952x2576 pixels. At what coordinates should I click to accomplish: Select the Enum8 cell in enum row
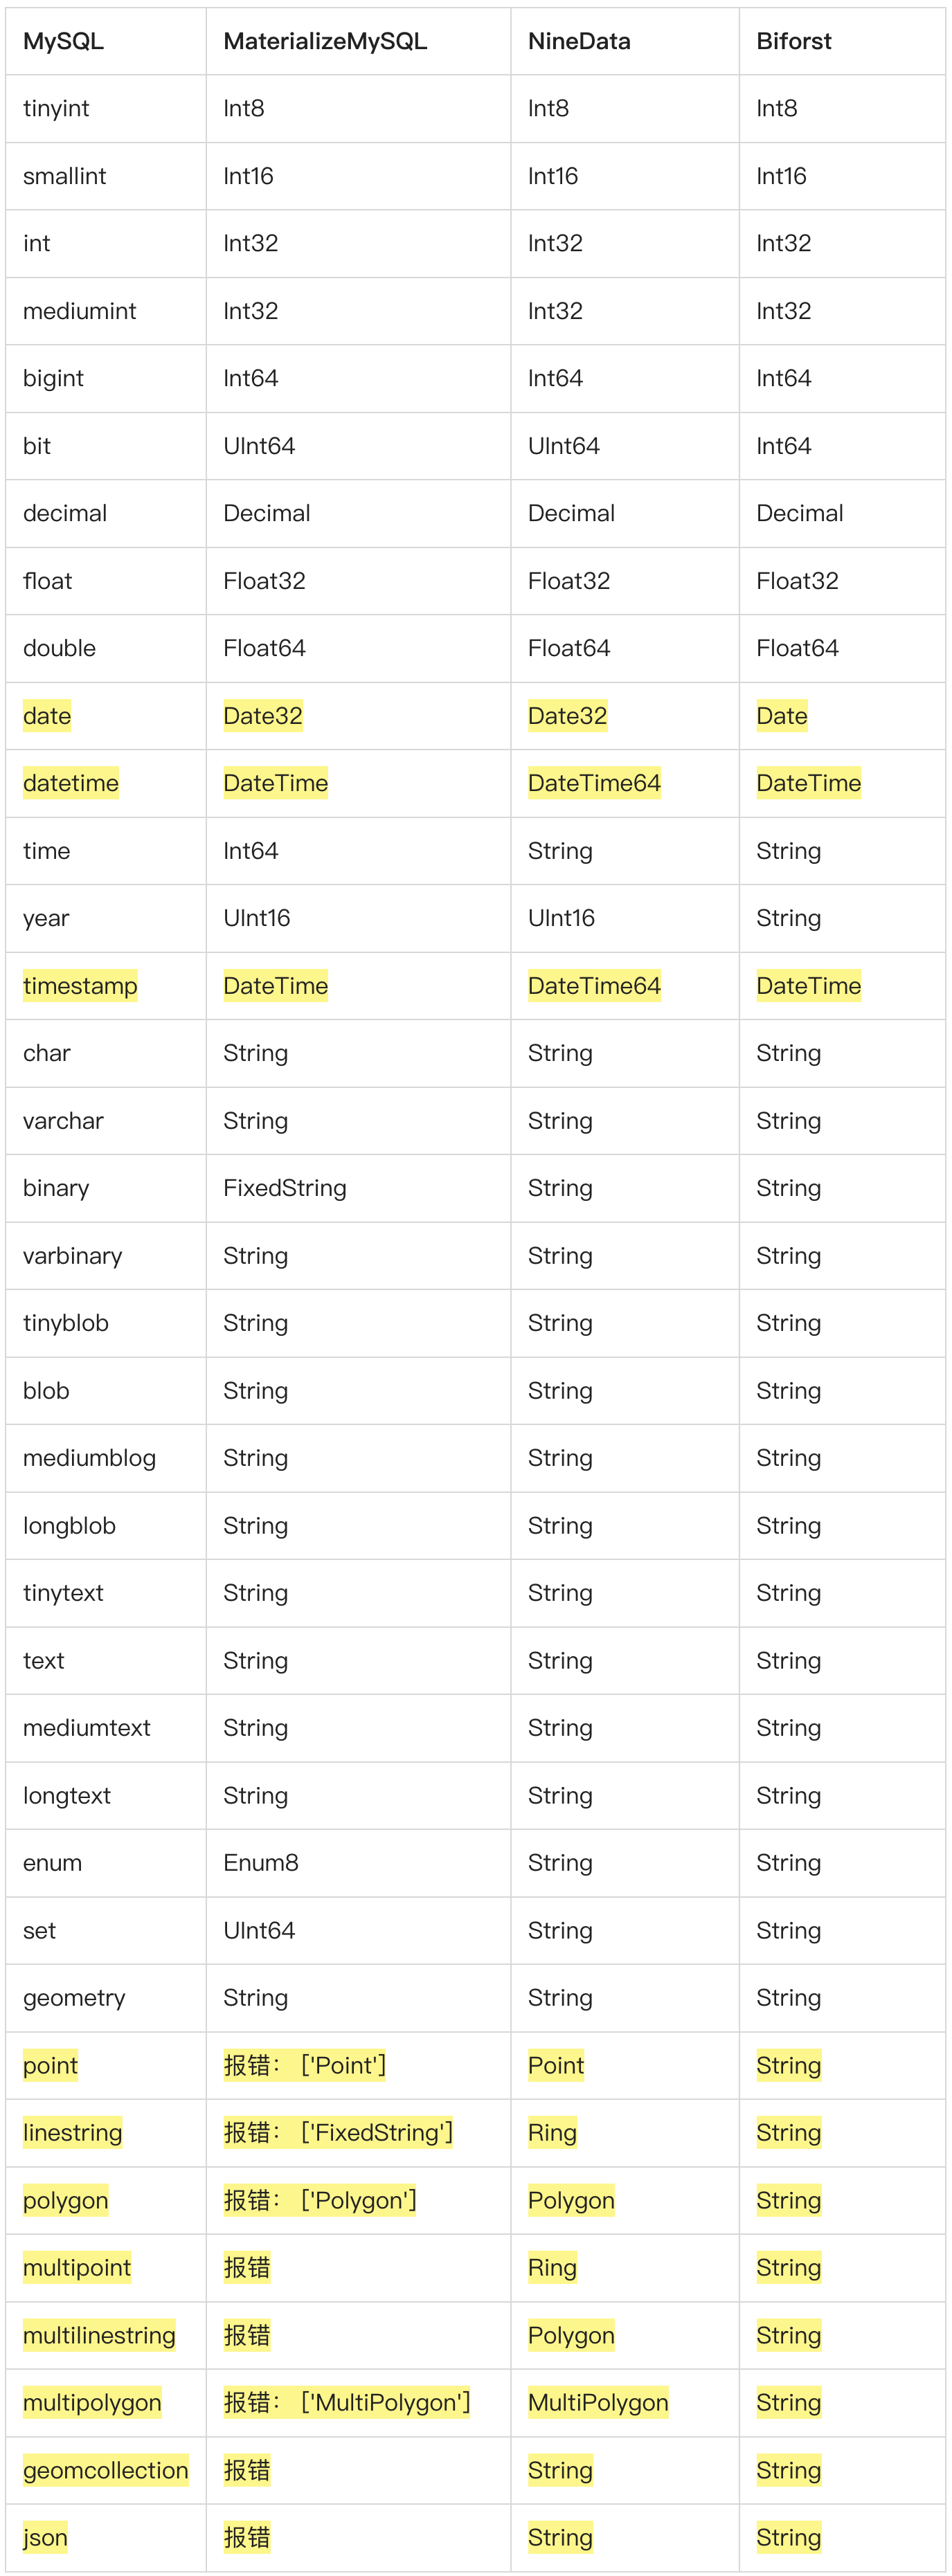261,1863
